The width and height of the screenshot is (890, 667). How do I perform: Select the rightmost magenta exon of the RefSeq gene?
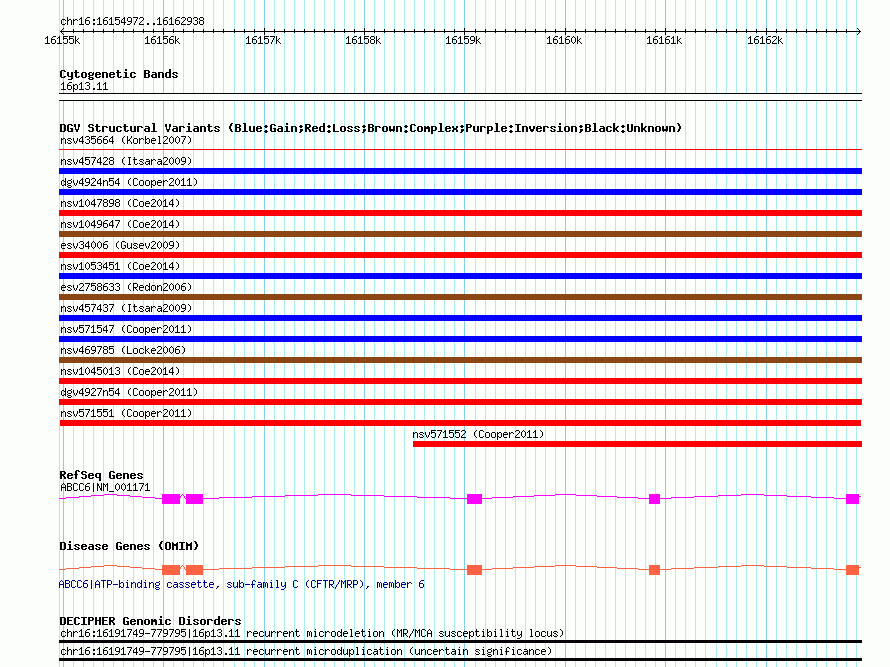click(x=852, y=498)
